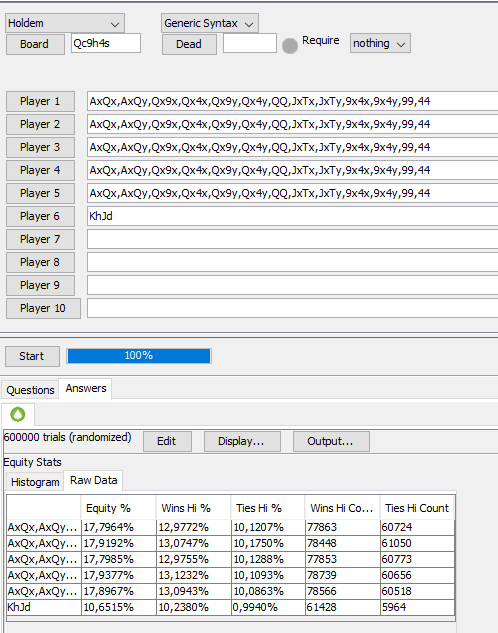Viewport: 498px width, 633px height.
Task: Open the Output... options
Action: 331,441
